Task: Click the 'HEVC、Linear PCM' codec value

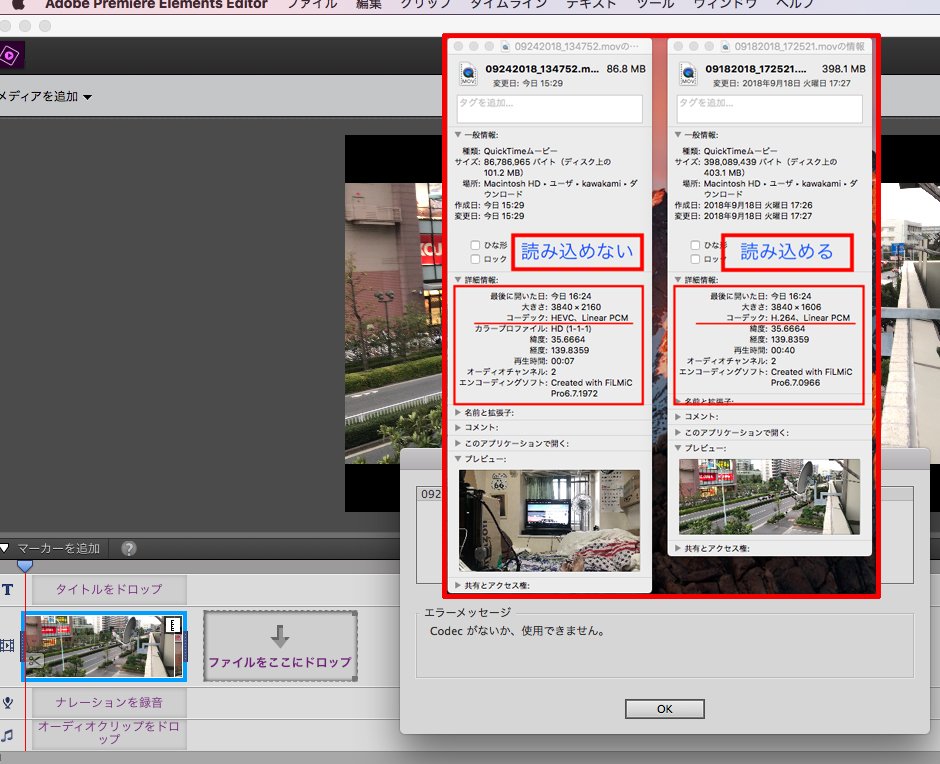Action: pos(589,318)
